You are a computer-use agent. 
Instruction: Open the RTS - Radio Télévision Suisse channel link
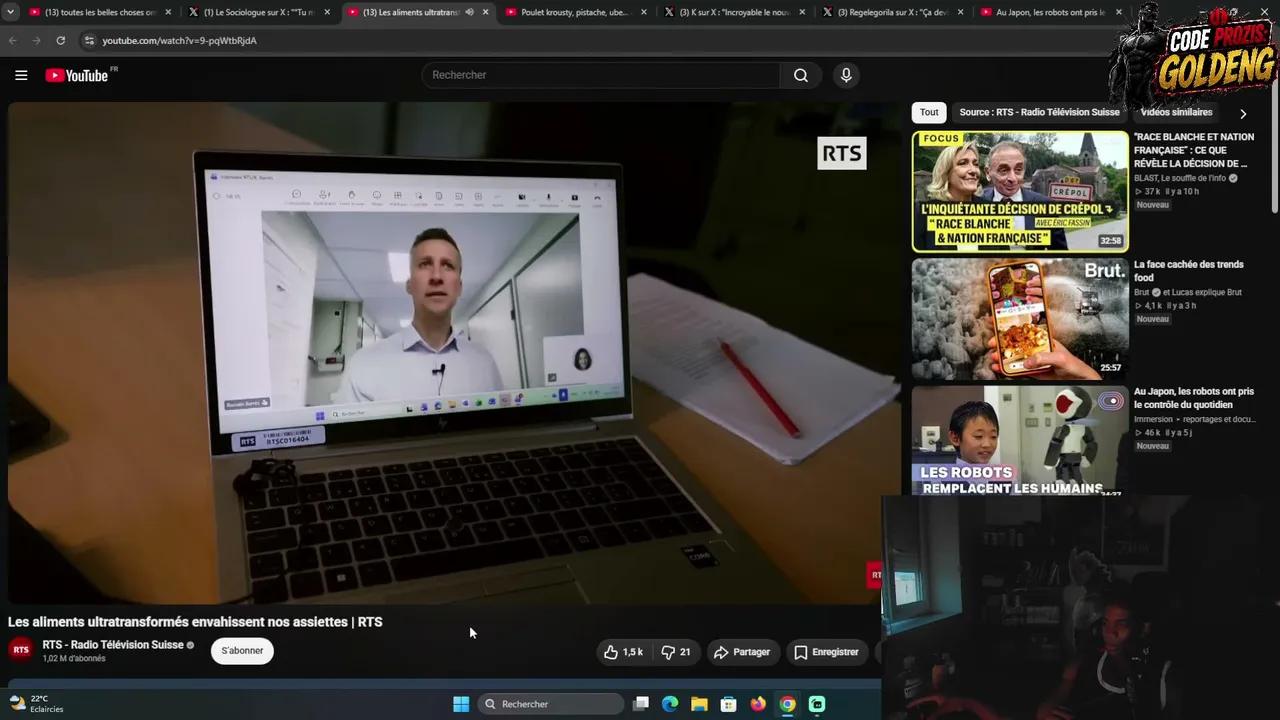tap(113, 645)
